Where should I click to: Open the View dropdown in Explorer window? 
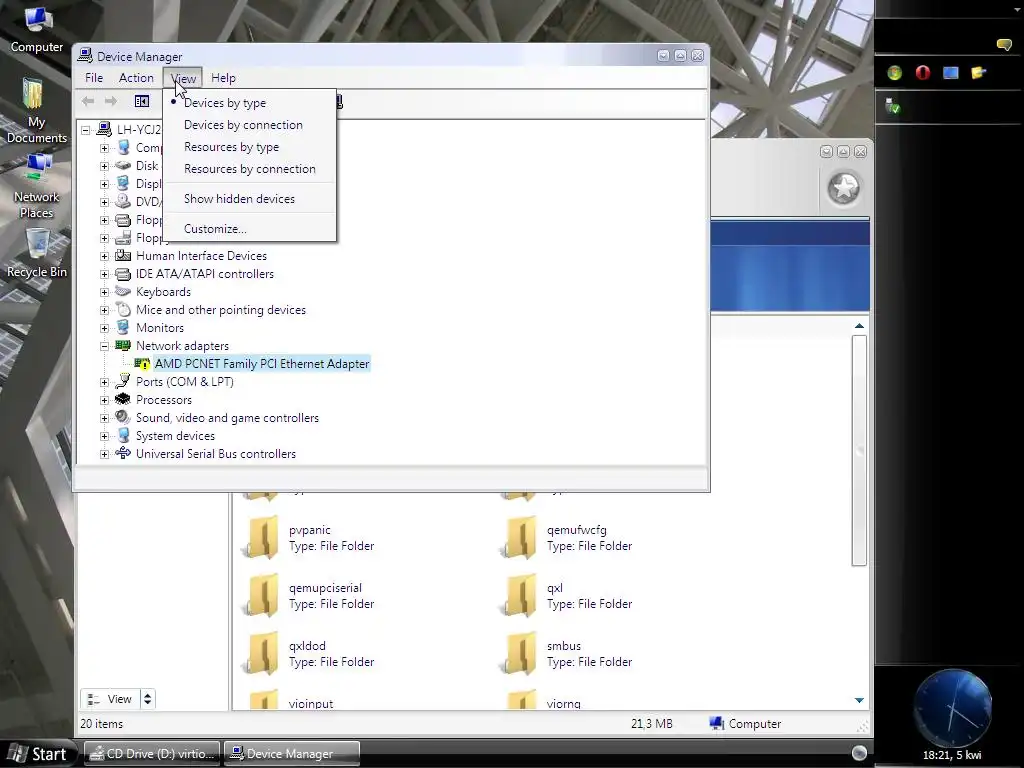point(118,699)
